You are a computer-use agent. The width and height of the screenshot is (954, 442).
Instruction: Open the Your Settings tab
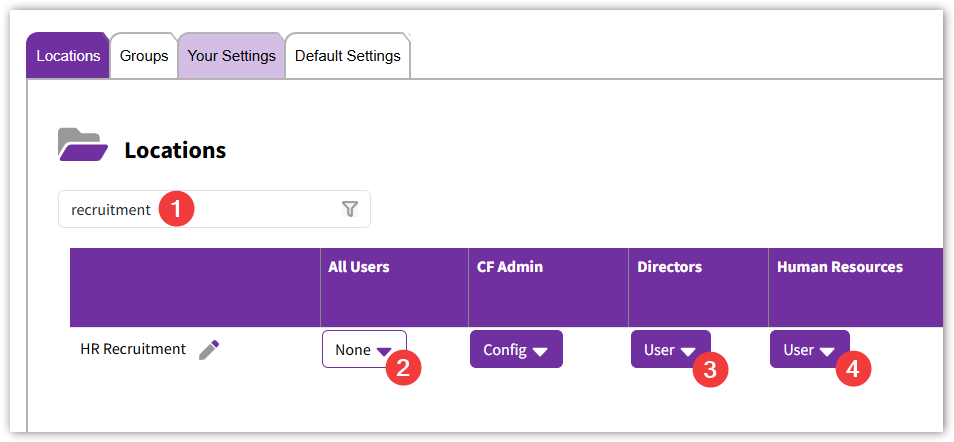tap(231, 56)
